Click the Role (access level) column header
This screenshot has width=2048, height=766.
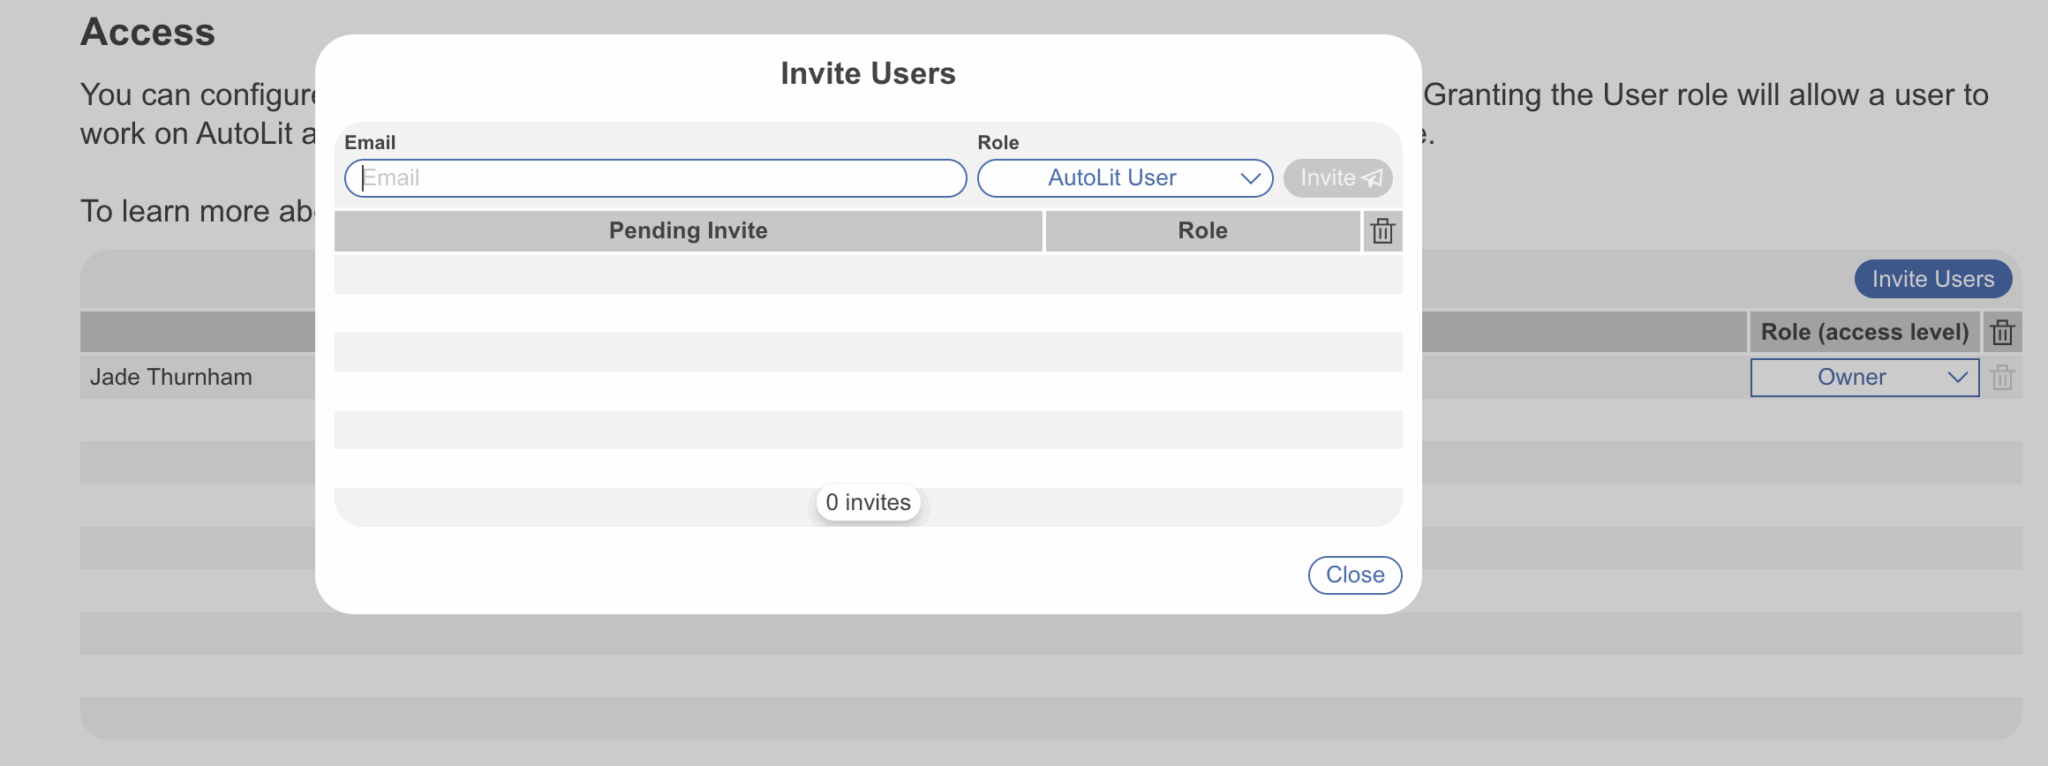1865,332
